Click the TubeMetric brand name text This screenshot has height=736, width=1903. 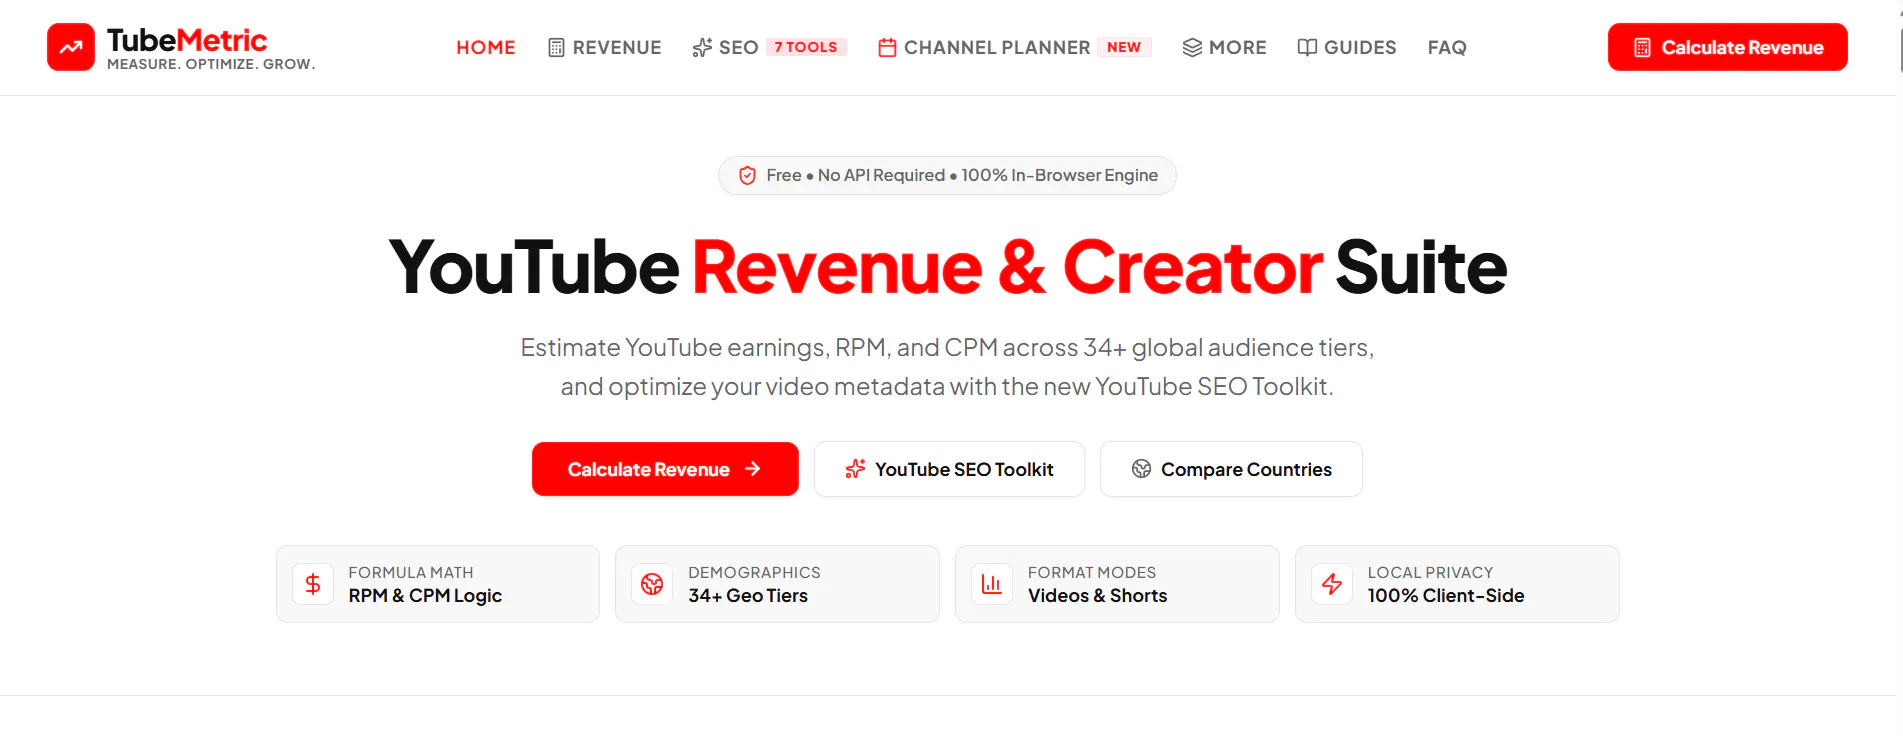(x=187, y=40)
